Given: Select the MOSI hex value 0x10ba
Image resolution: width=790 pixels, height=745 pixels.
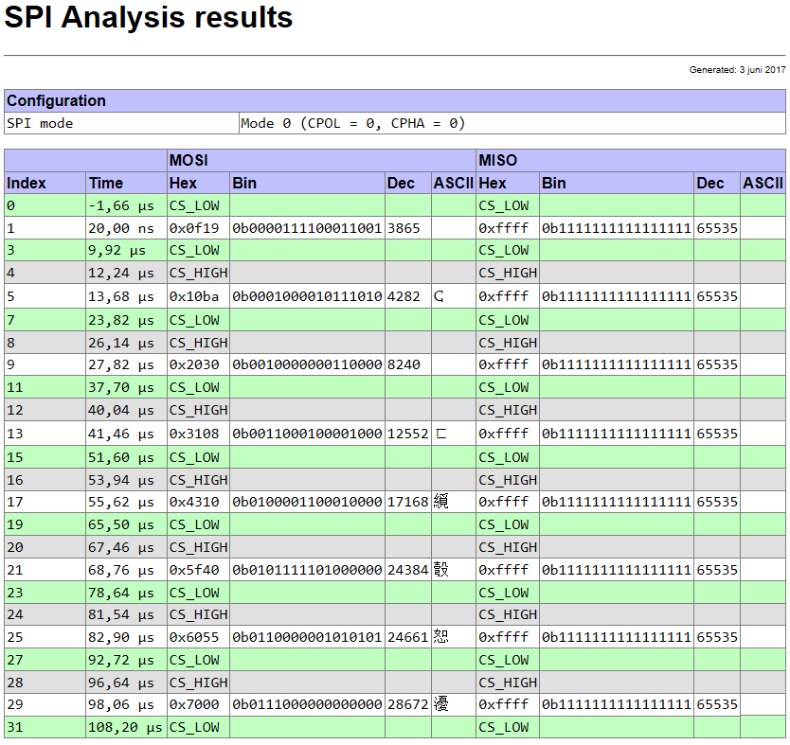Looking at the screenshot, I should tap(192, 297).
